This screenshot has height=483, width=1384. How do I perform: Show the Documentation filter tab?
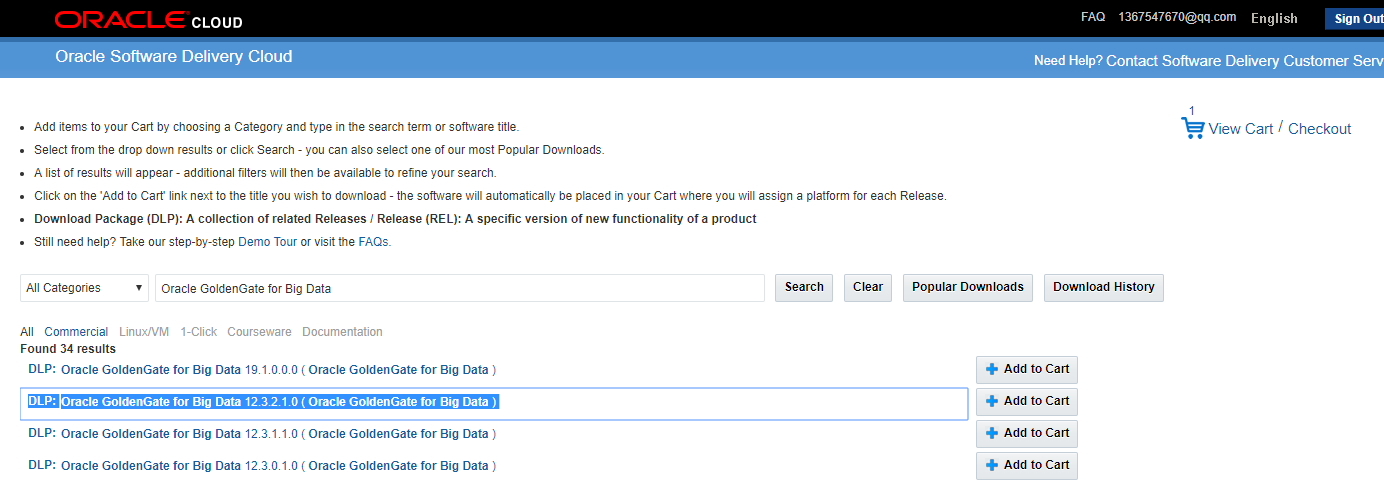pyautogui.click(x=342, y=332)
